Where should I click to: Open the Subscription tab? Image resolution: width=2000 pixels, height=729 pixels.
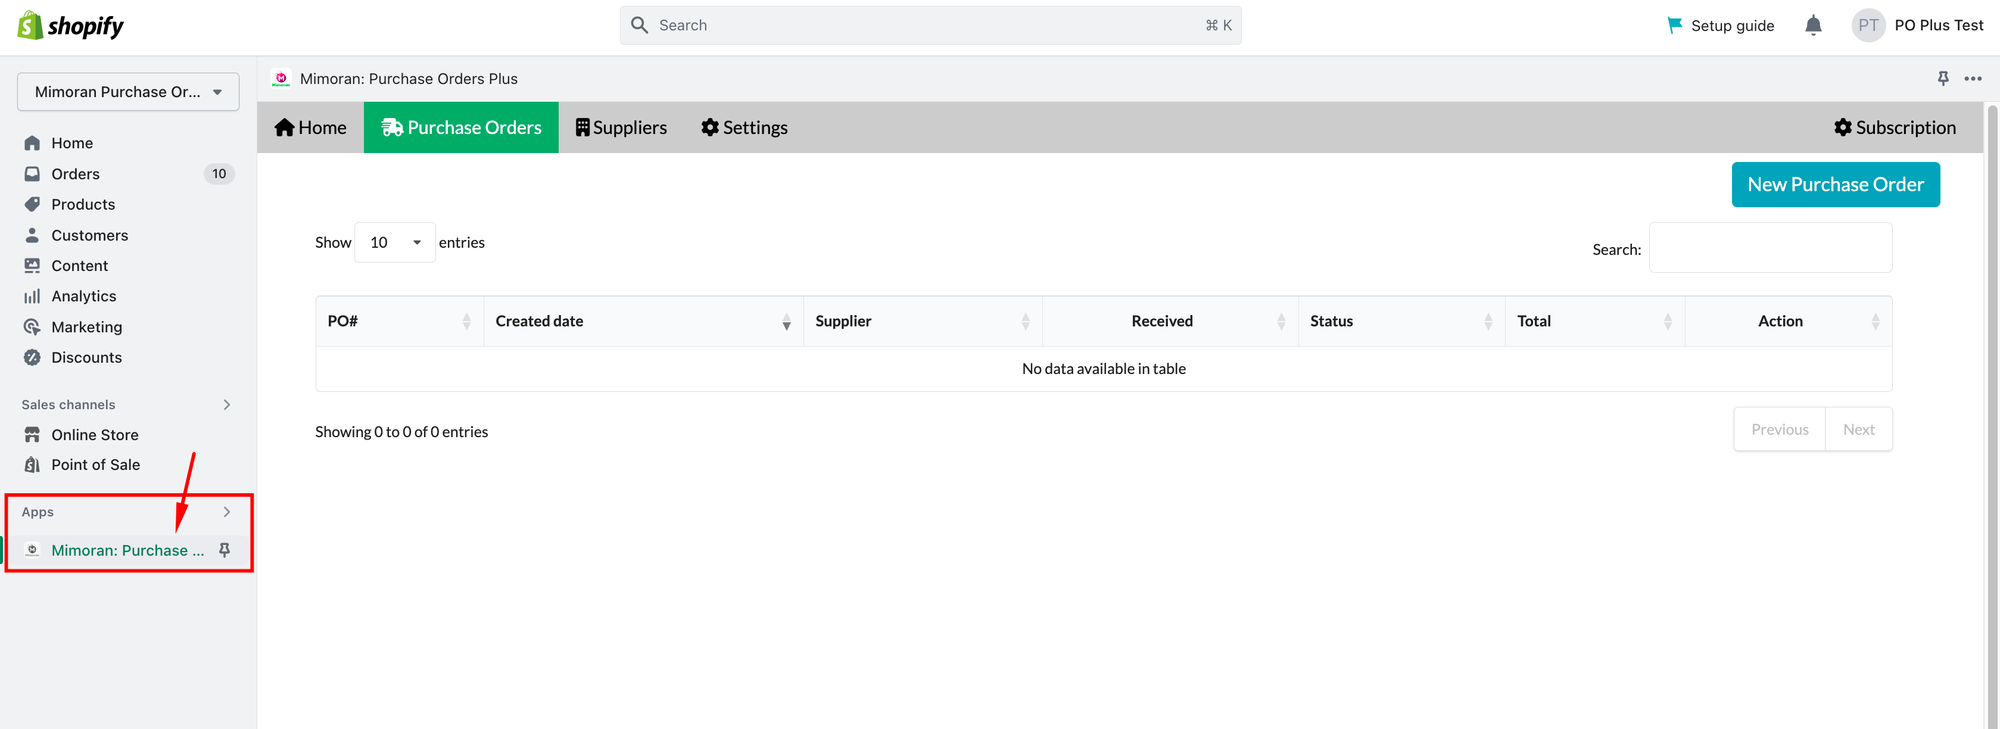[1895, 127]
